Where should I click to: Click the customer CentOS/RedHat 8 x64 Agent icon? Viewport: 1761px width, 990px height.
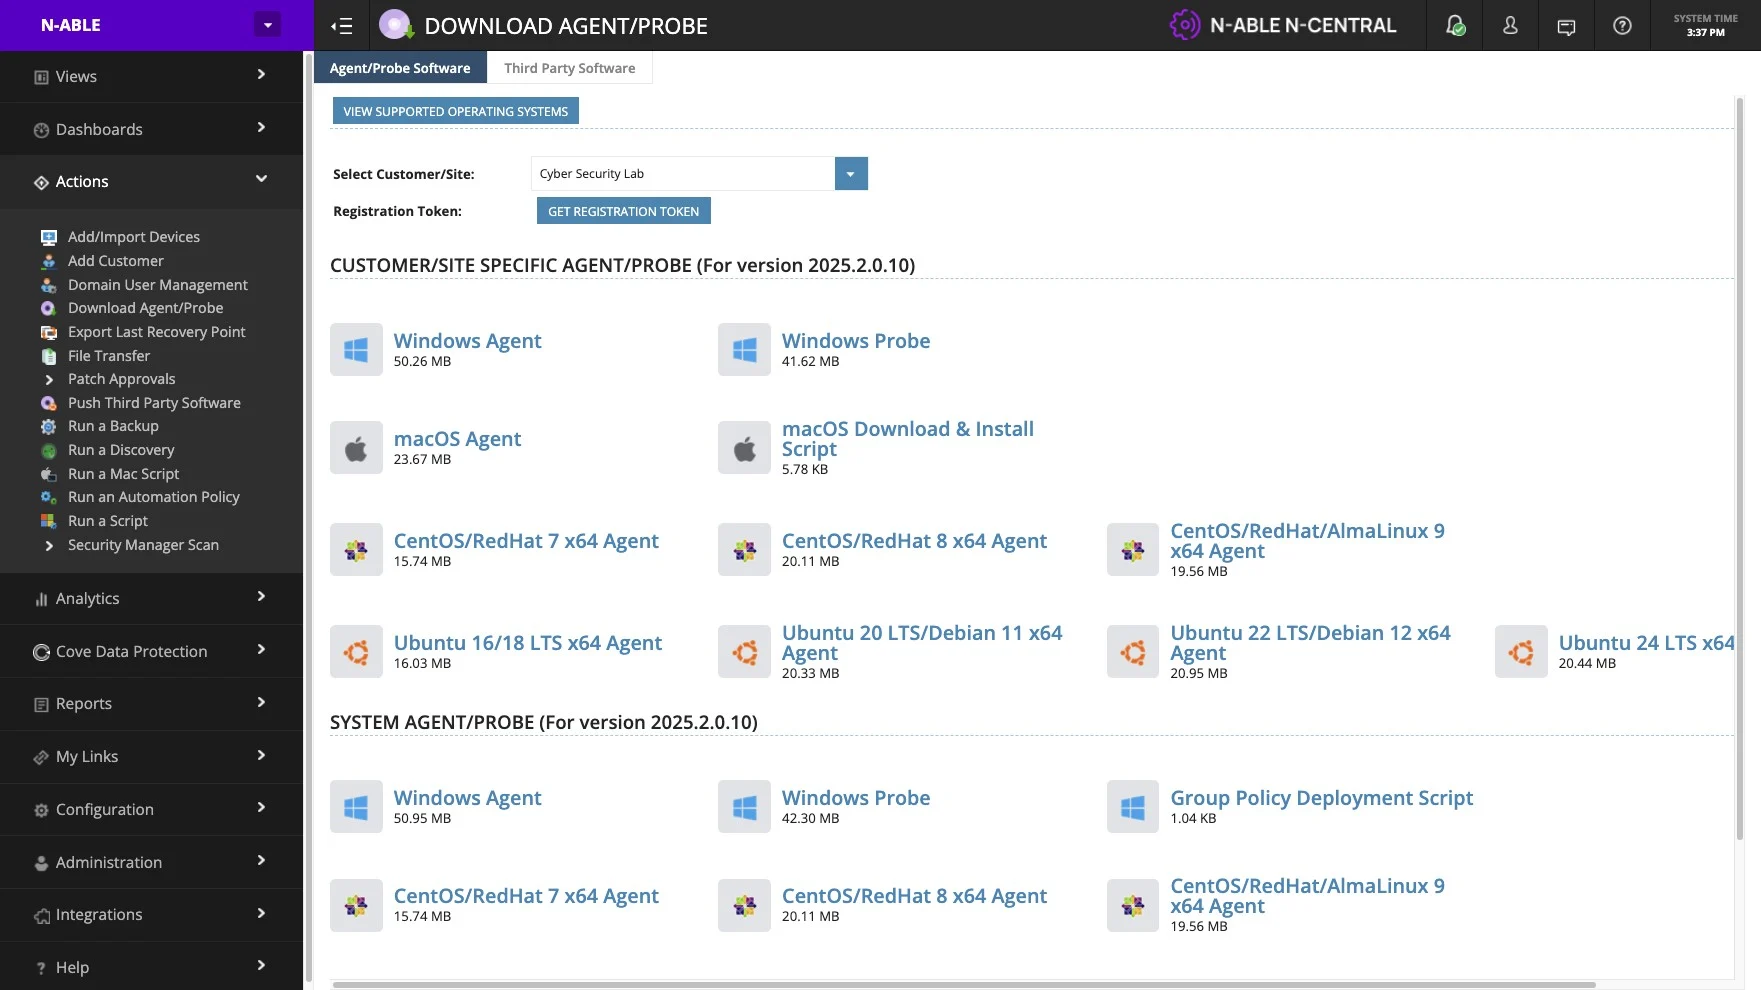744,549
